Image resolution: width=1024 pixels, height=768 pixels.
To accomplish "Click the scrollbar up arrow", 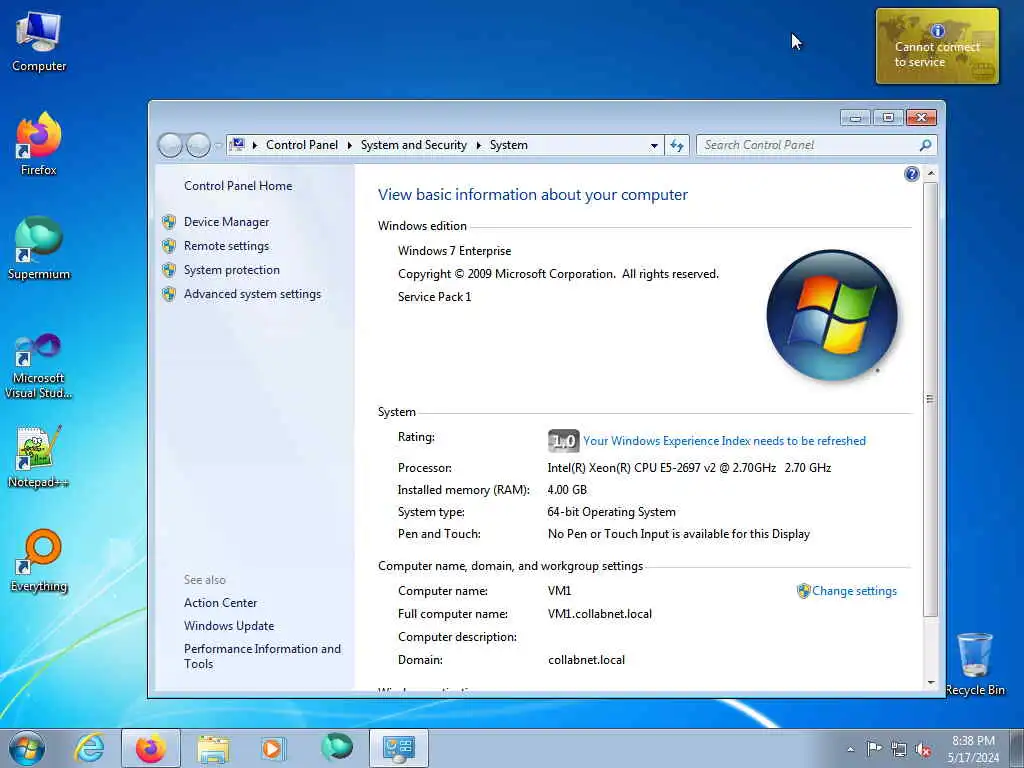I will point(931,173).
